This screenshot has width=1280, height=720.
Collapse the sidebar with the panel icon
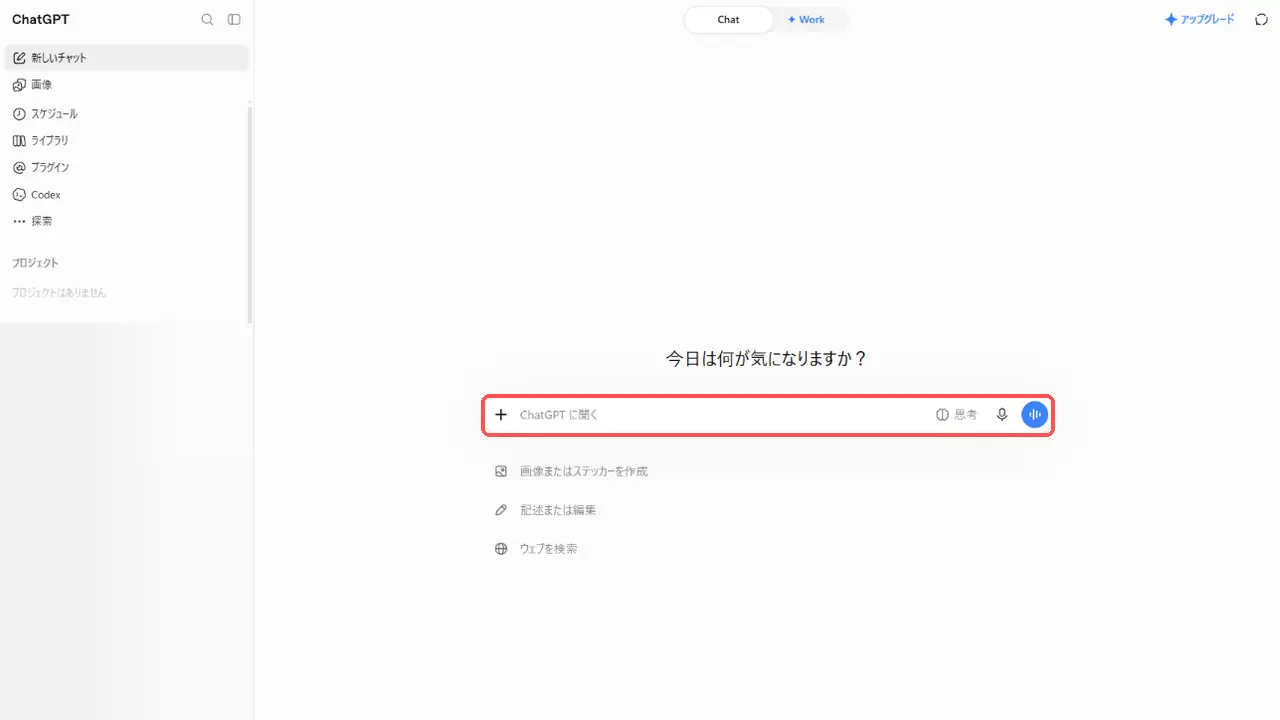[234, 19]
